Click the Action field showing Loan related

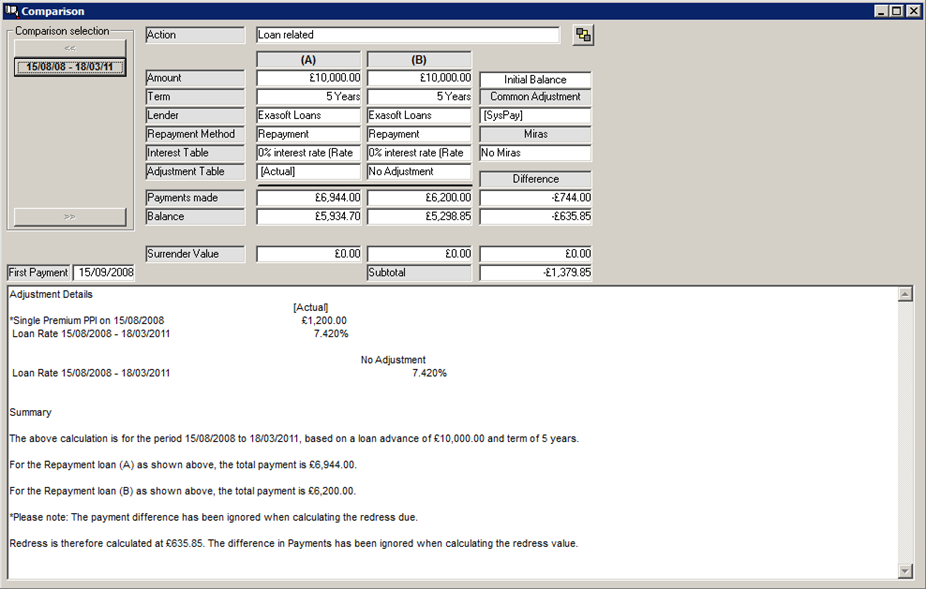click(x=407, y=35)
